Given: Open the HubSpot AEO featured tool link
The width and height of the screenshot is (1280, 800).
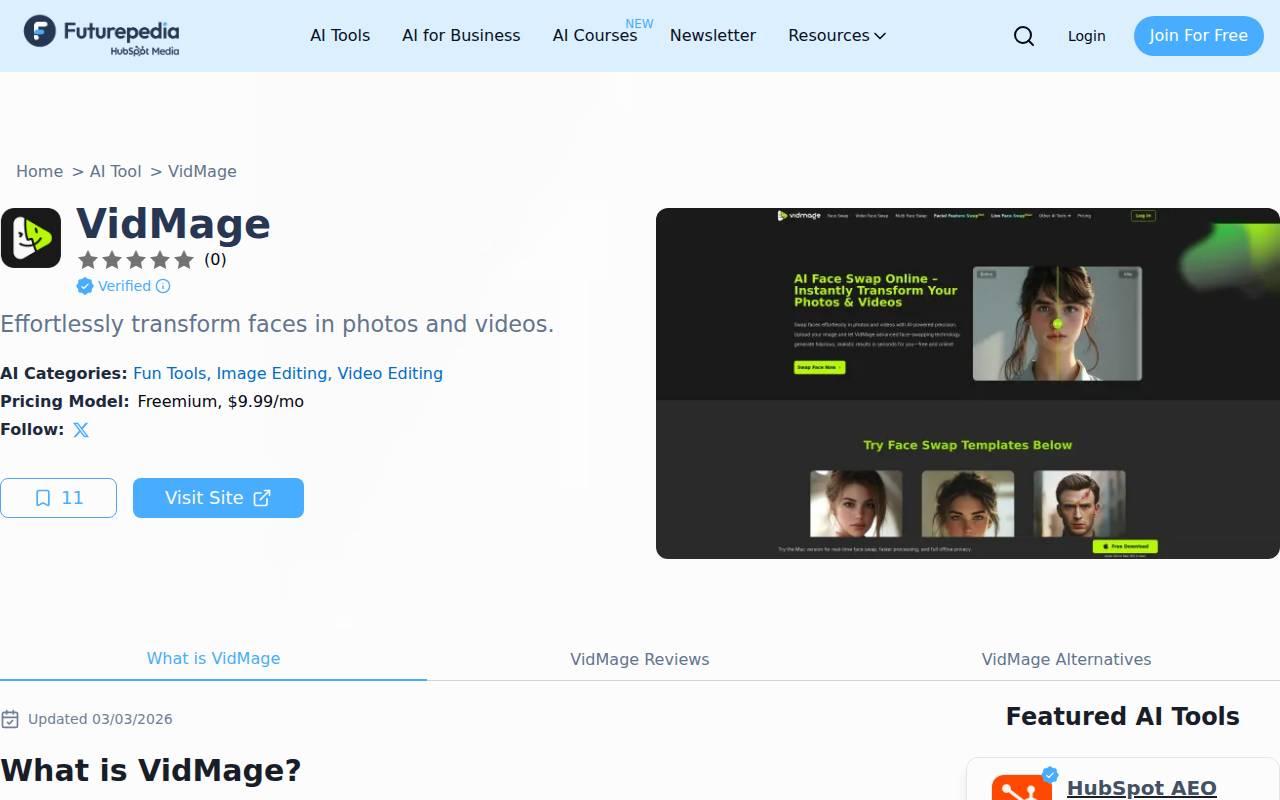Looking at the screenshot, I should pos(1142,788).
